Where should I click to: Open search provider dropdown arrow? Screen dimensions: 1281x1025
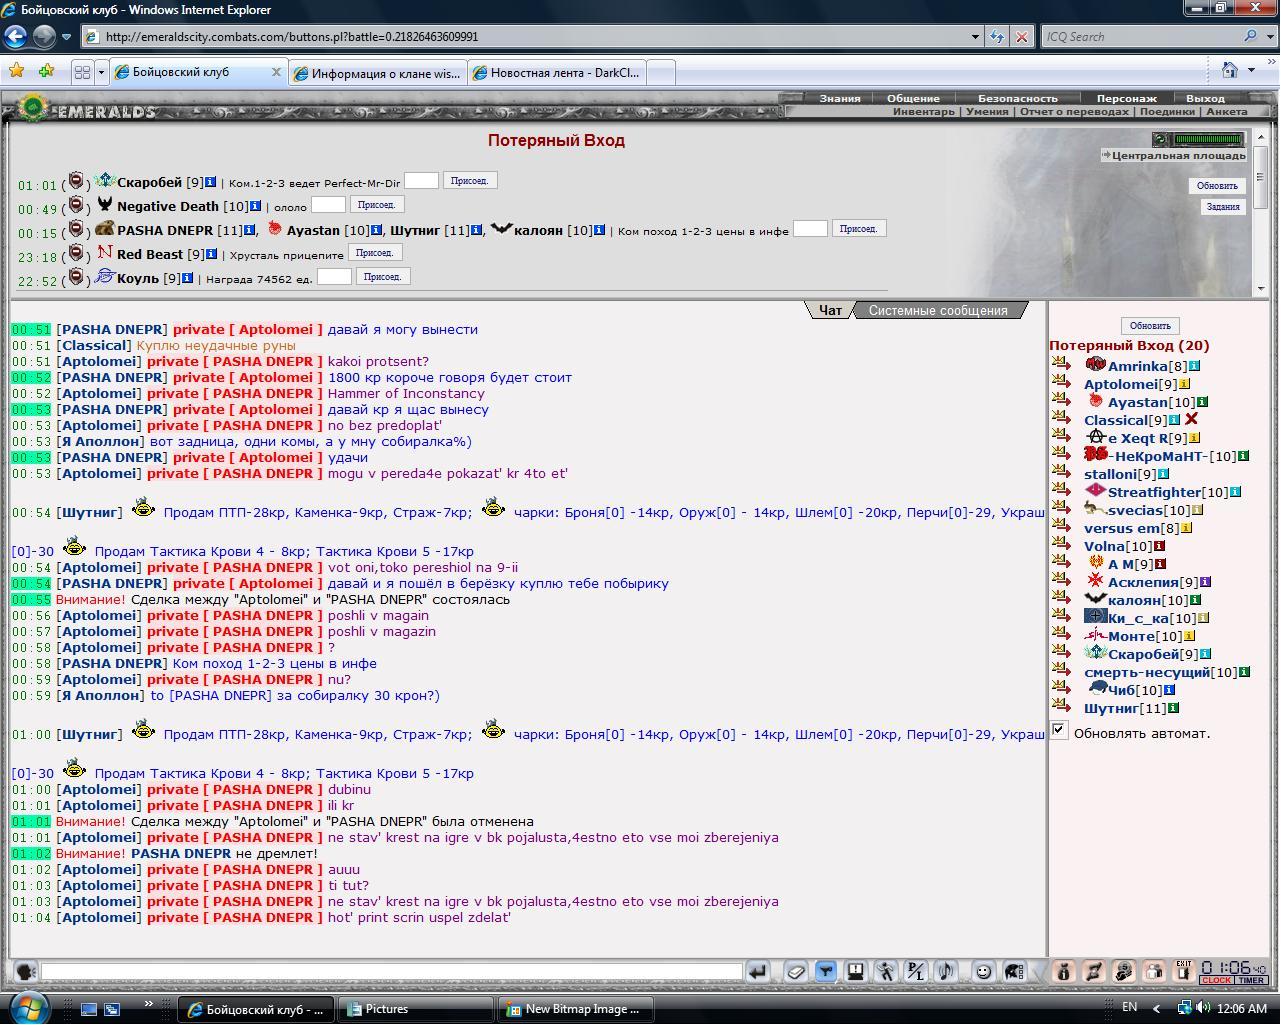(1268, 37)
